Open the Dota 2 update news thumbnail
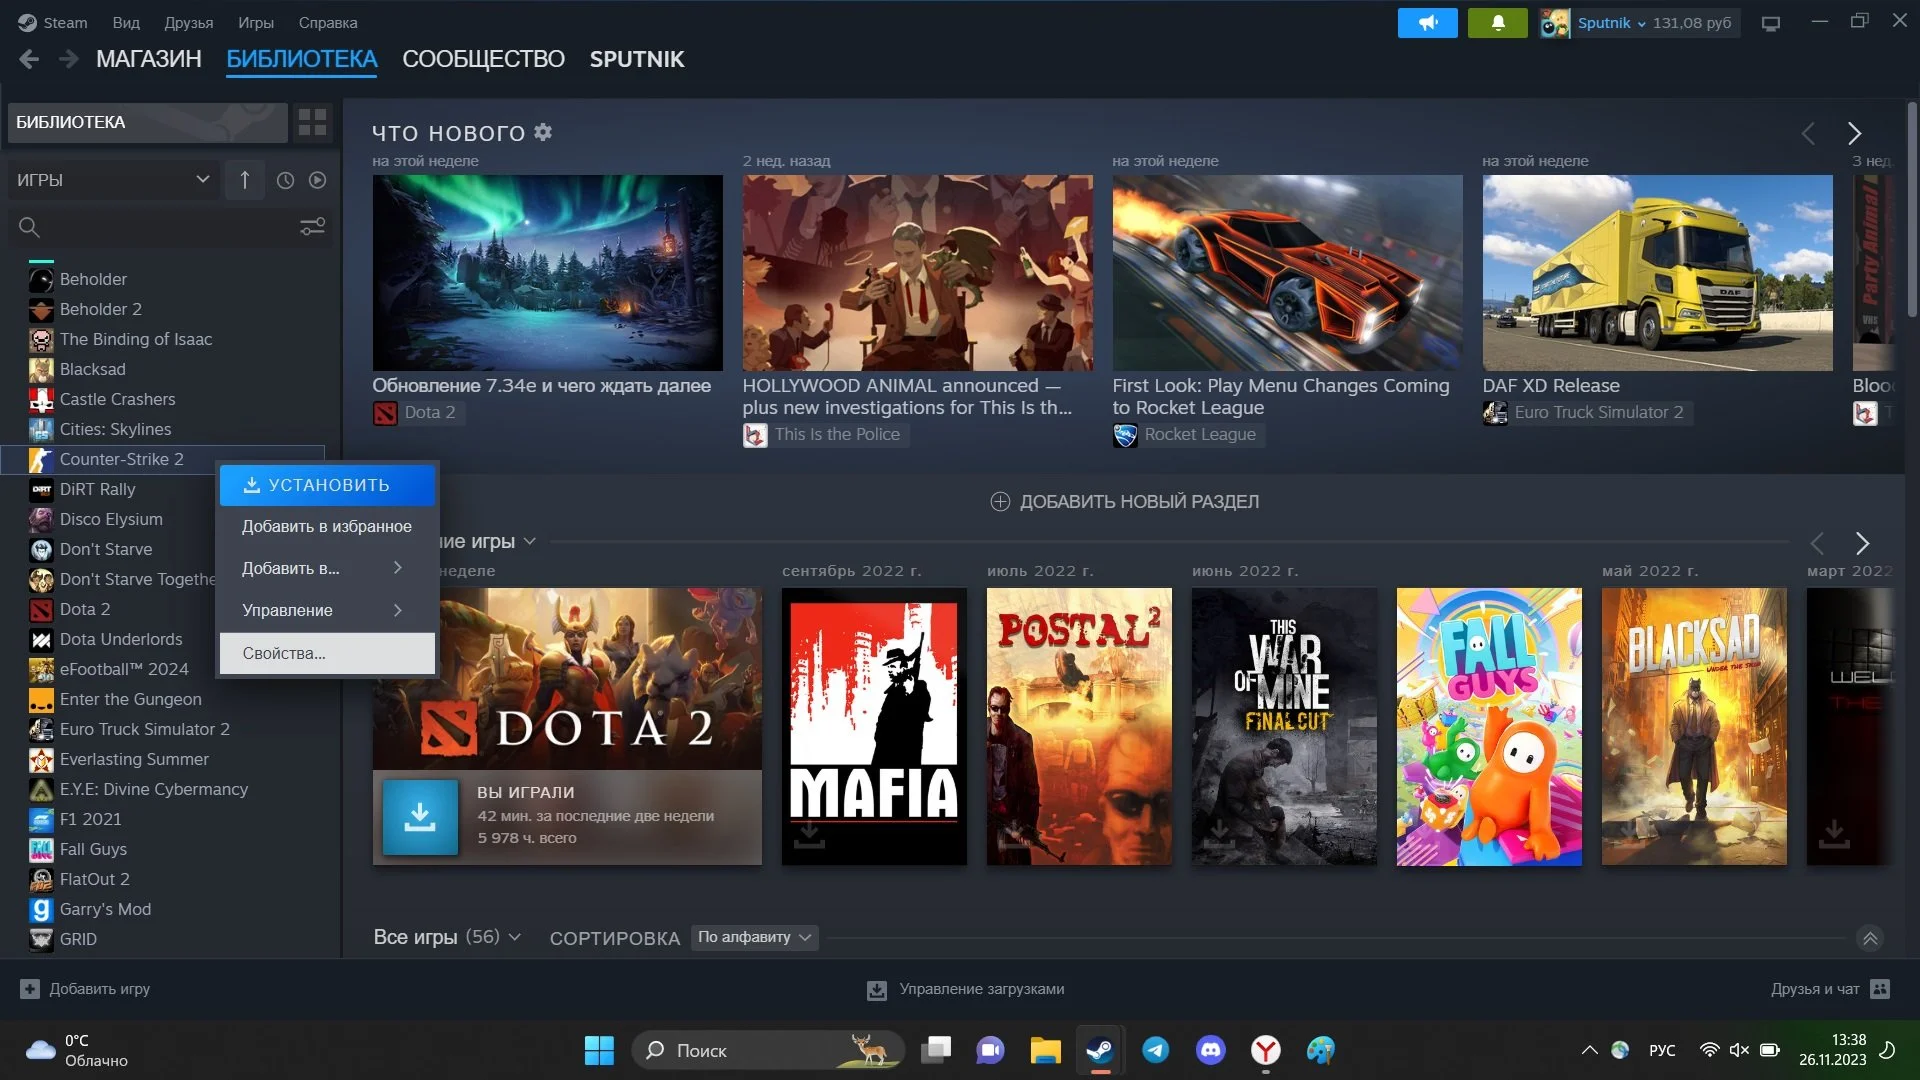The image size is (1920, 1080). pos(547,273)
